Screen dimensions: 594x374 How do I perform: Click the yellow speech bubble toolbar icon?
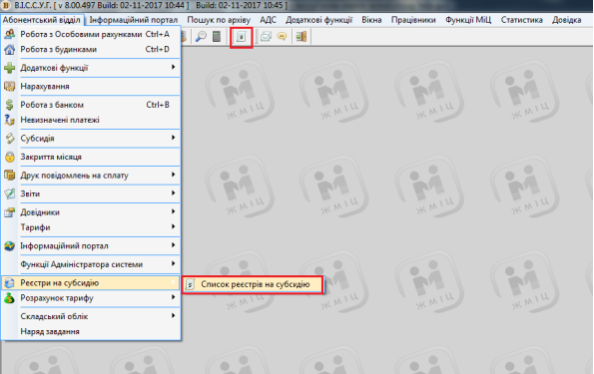[x=282, y=36]
